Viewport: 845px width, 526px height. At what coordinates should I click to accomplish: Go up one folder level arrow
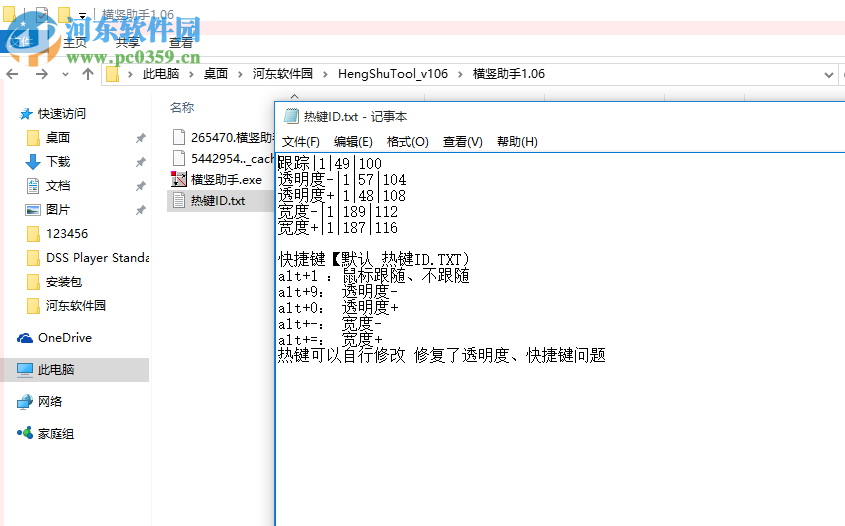tap(88, 74)
